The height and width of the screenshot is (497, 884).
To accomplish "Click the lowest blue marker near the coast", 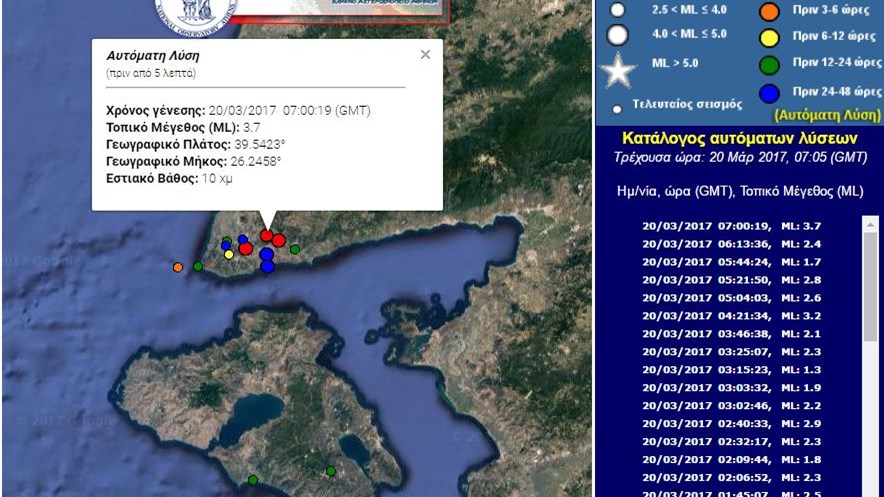I will click(x=268, y=267).
